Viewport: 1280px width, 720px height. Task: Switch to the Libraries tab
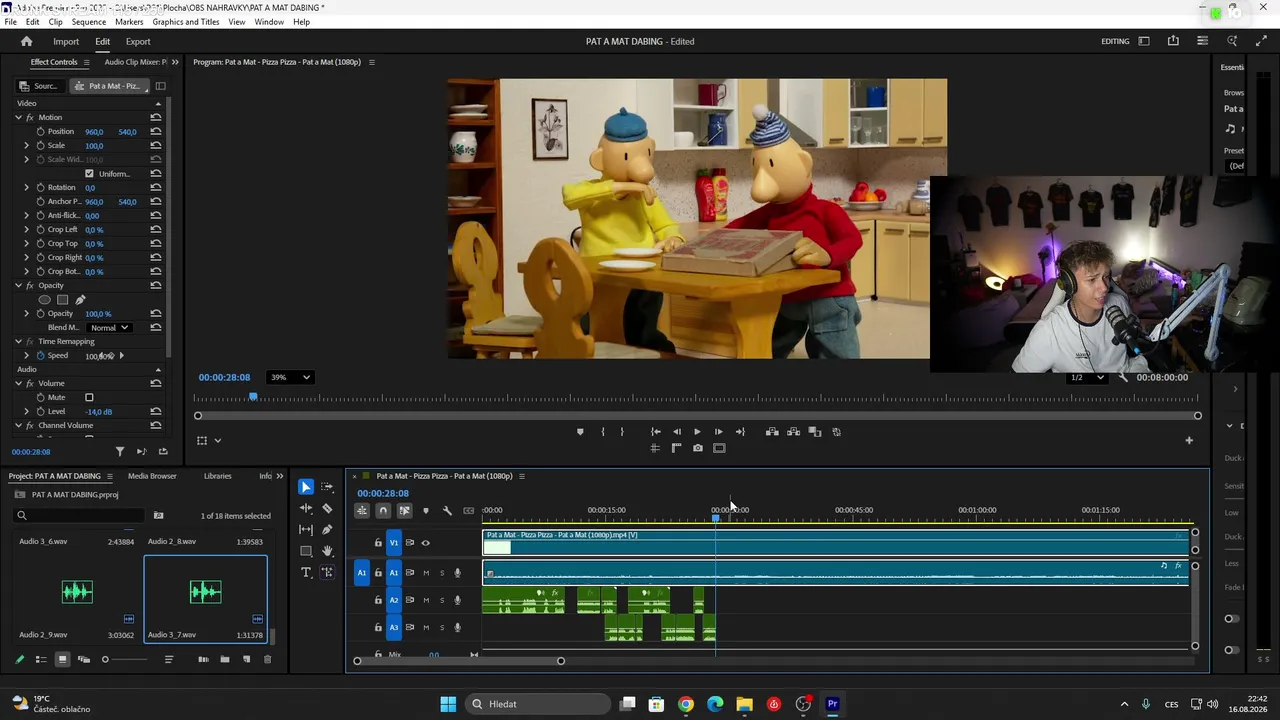coord(217,476)
